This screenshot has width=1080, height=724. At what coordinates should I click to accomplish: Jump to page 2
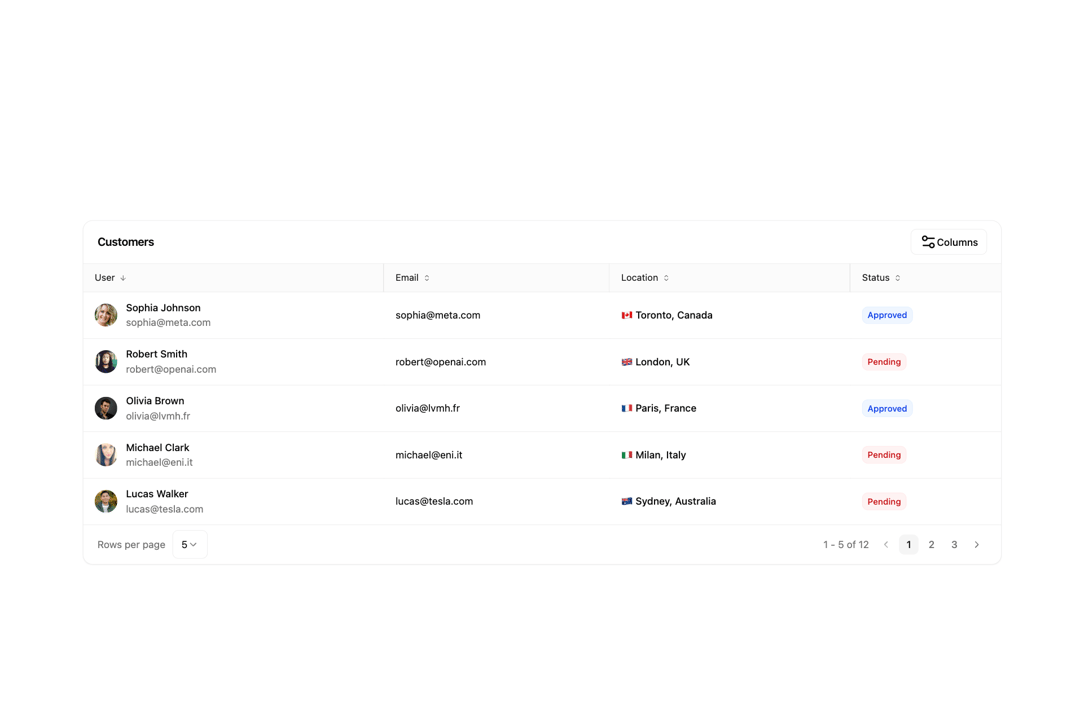tap(931, 545)
